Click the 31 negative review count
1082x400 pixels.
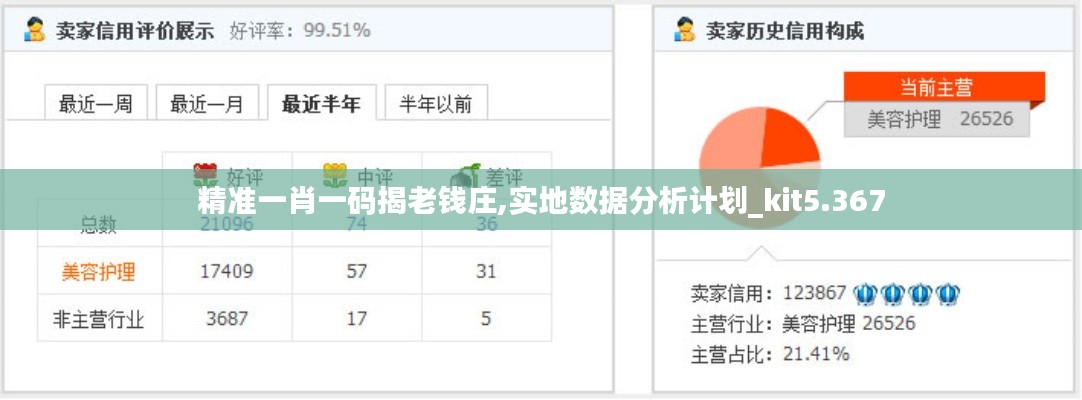(486, 271)
